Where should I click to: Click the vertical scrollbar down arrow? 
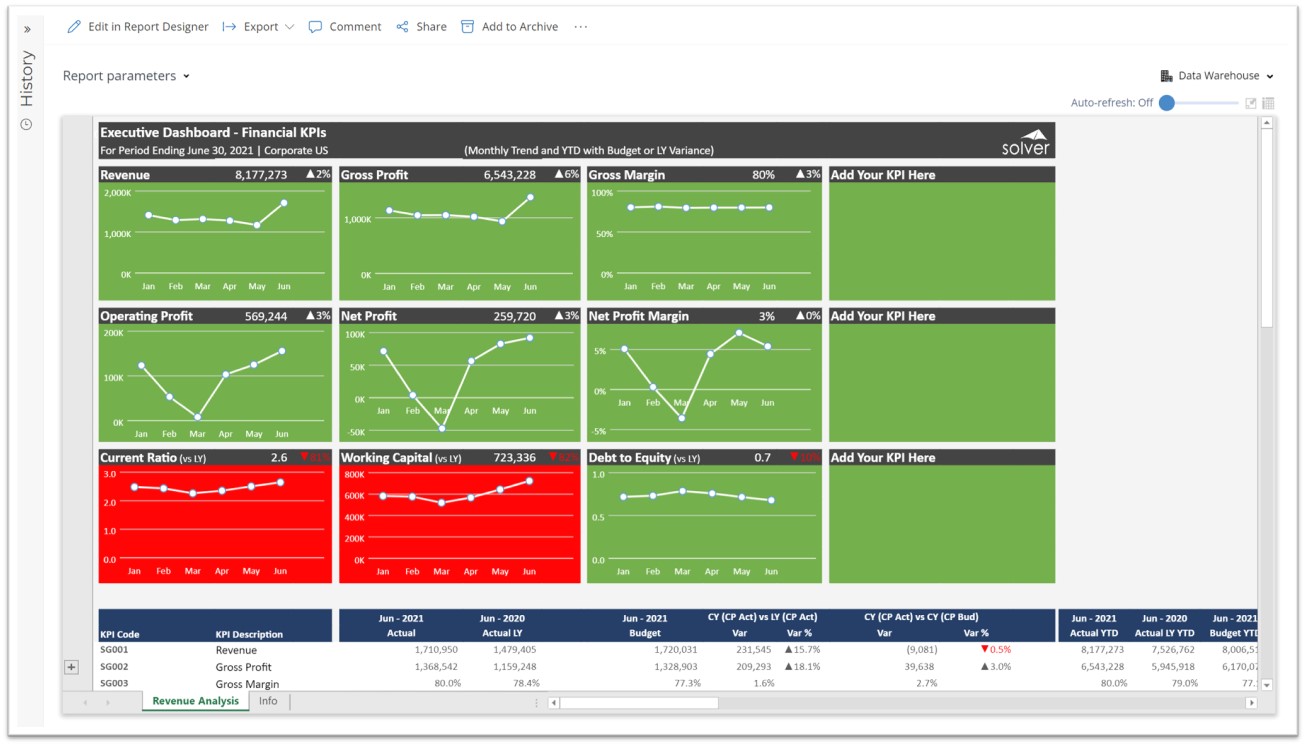coord(1267,685)
